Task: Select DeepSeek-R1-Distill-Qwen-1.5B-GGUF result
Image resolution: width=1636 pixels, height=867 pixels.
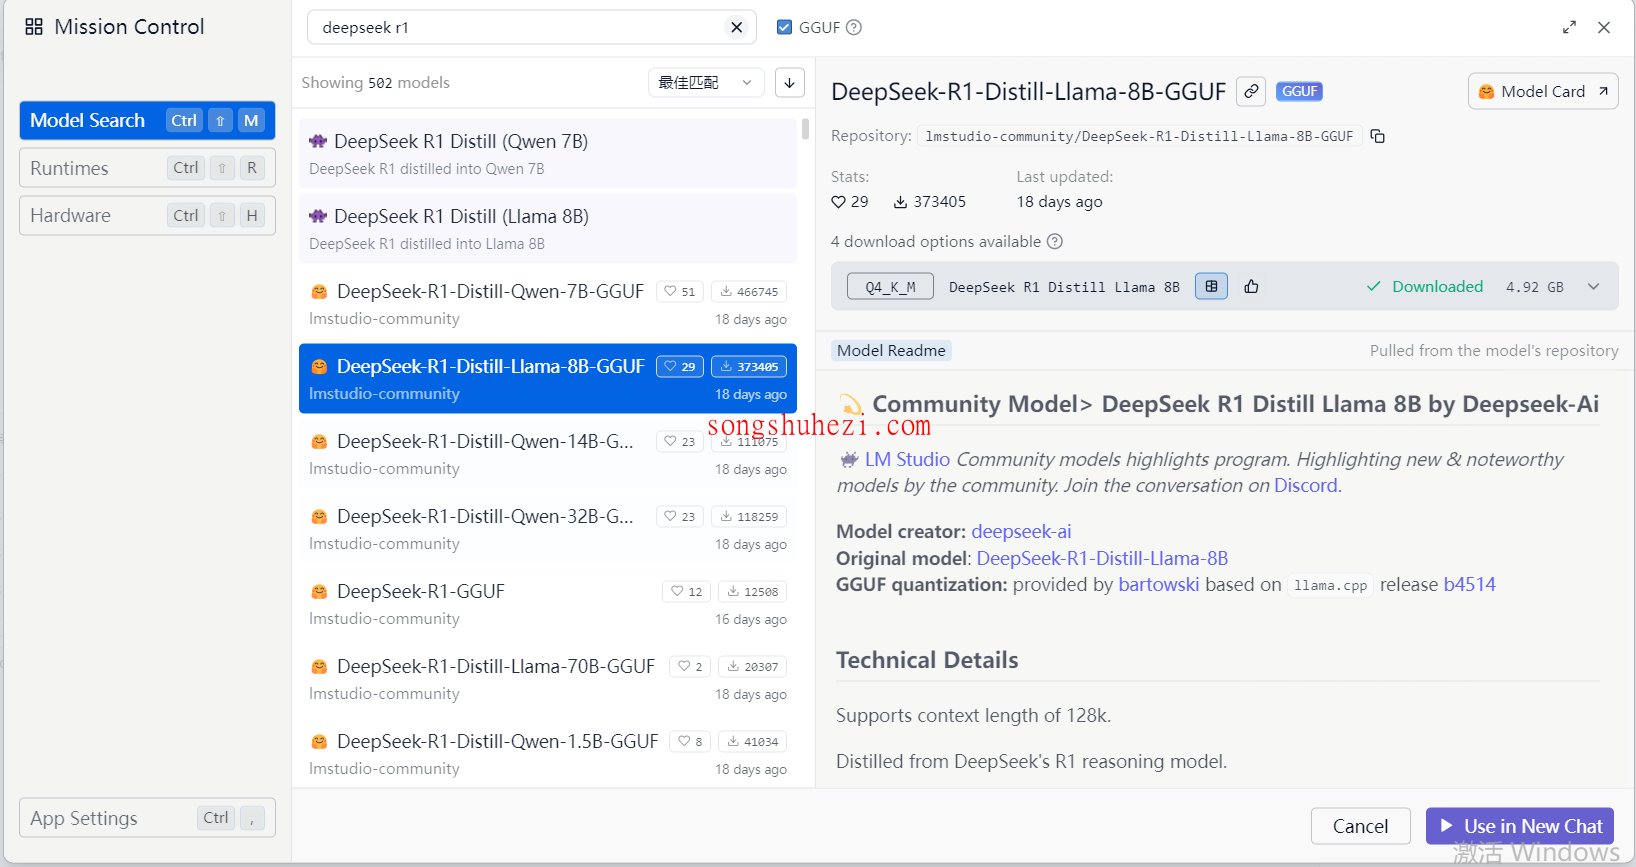Action: coord(548,754)
